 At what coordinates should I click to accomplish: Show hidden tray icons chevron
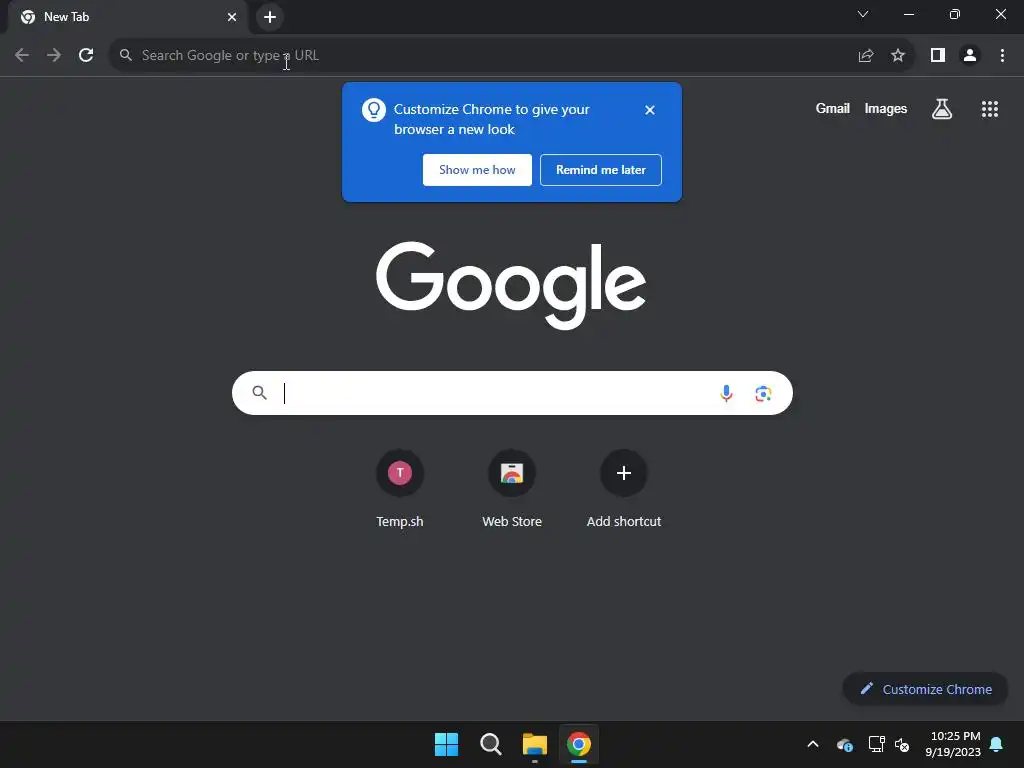tap(813, 744)
